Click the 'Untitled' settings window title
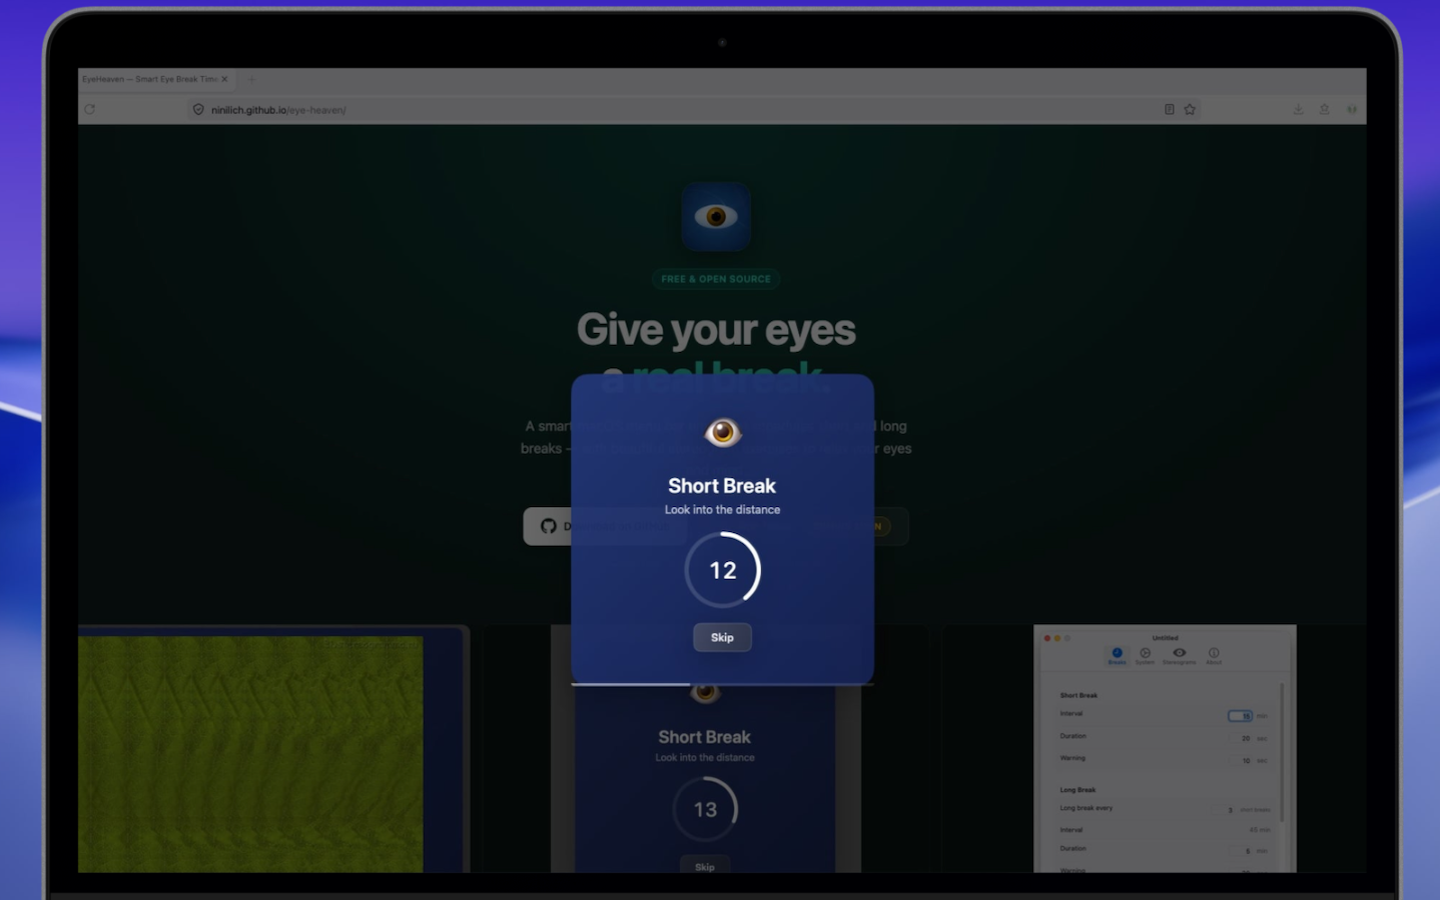This screenshot has width=1440, height=900. 1165,637
